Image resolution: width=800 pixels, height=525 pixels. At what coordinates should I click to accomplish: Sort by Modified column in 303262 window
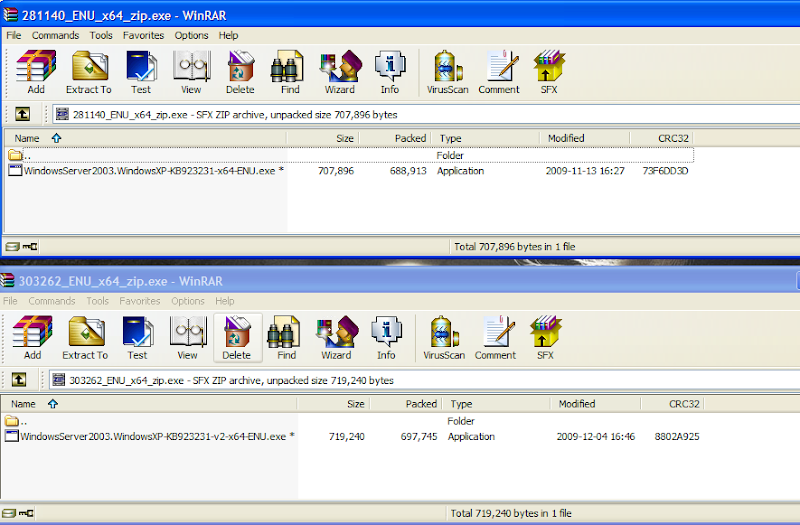coord(595,404)
